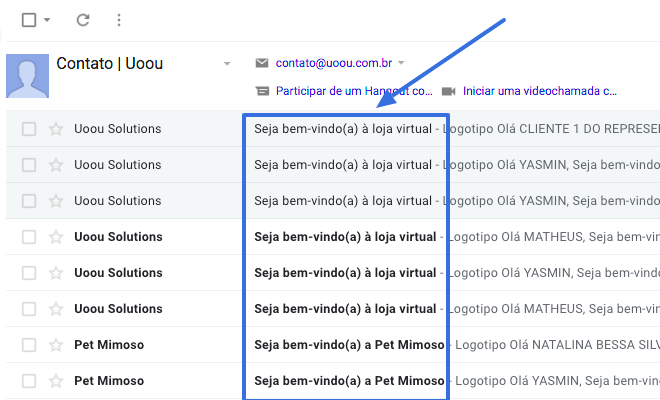The image size is (660, 400).
Task: Open email with Olá CLIENTE 1 DO REPRESE
Action: tap(333, 129)
